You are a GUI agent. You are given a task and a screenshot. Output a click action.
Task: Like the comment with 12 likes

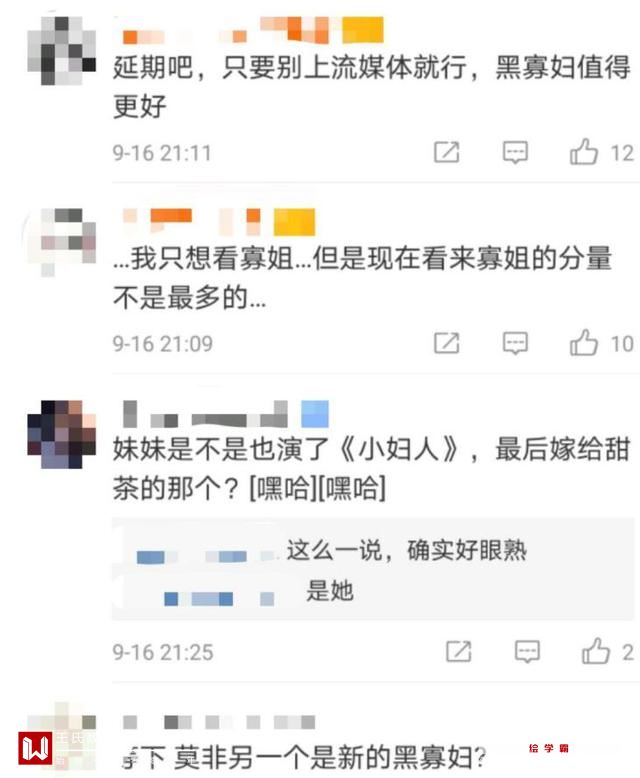point(583,151)
